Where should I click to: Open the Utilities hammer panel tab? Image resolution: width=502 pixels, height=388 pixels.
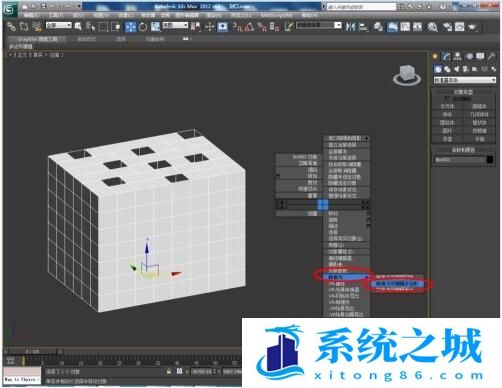(491, 56)
